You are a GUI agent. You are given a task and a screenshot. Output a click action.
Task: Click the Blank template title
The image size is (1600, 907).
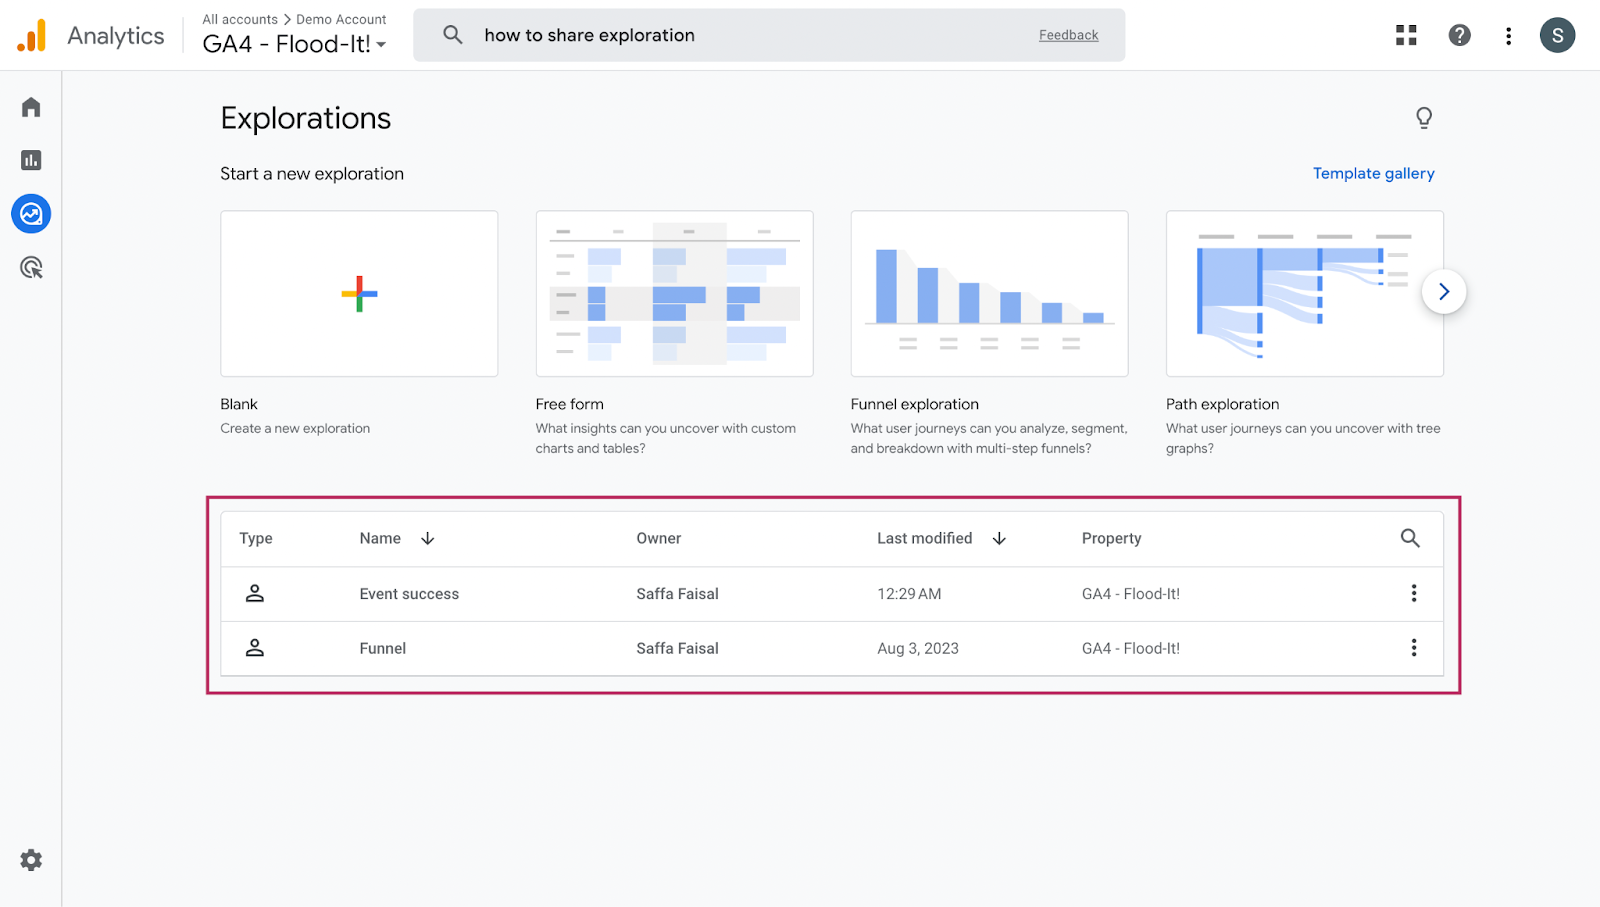click(239, 404)
